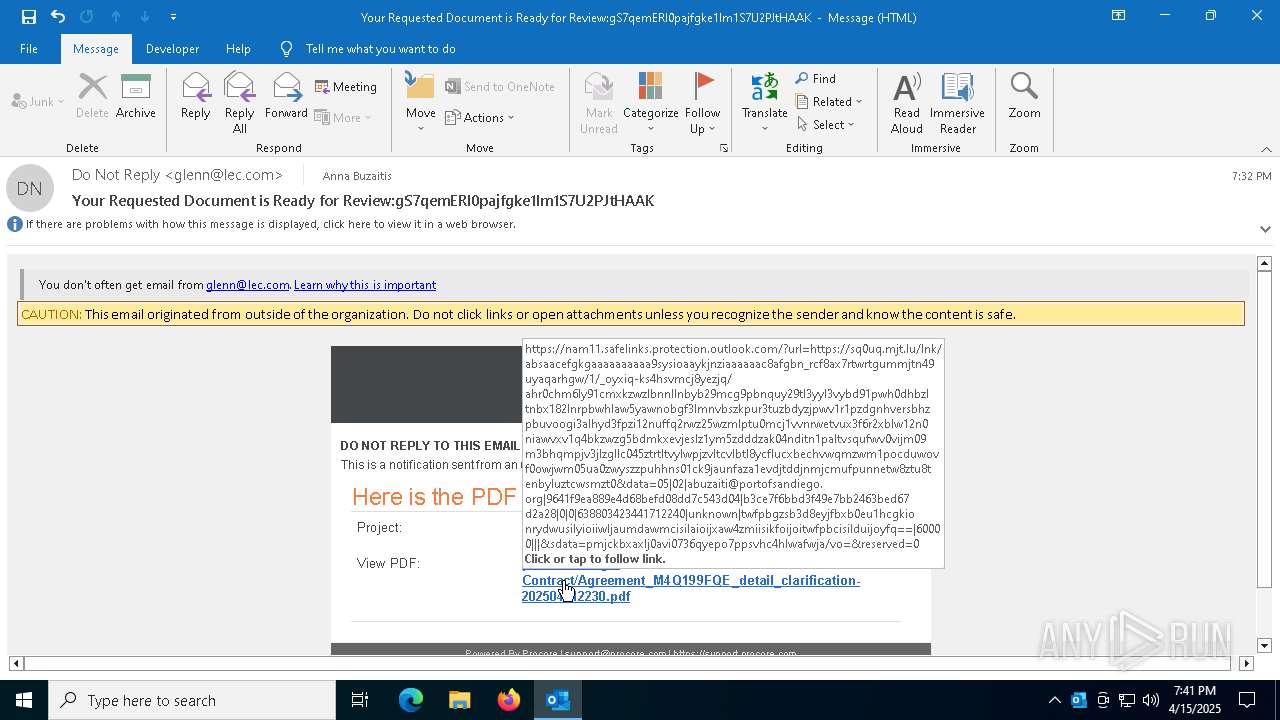This screenshot has width=1280, height=720.
Task: Open the File tab
Action: pyautogui.click(x=29, y=49)
